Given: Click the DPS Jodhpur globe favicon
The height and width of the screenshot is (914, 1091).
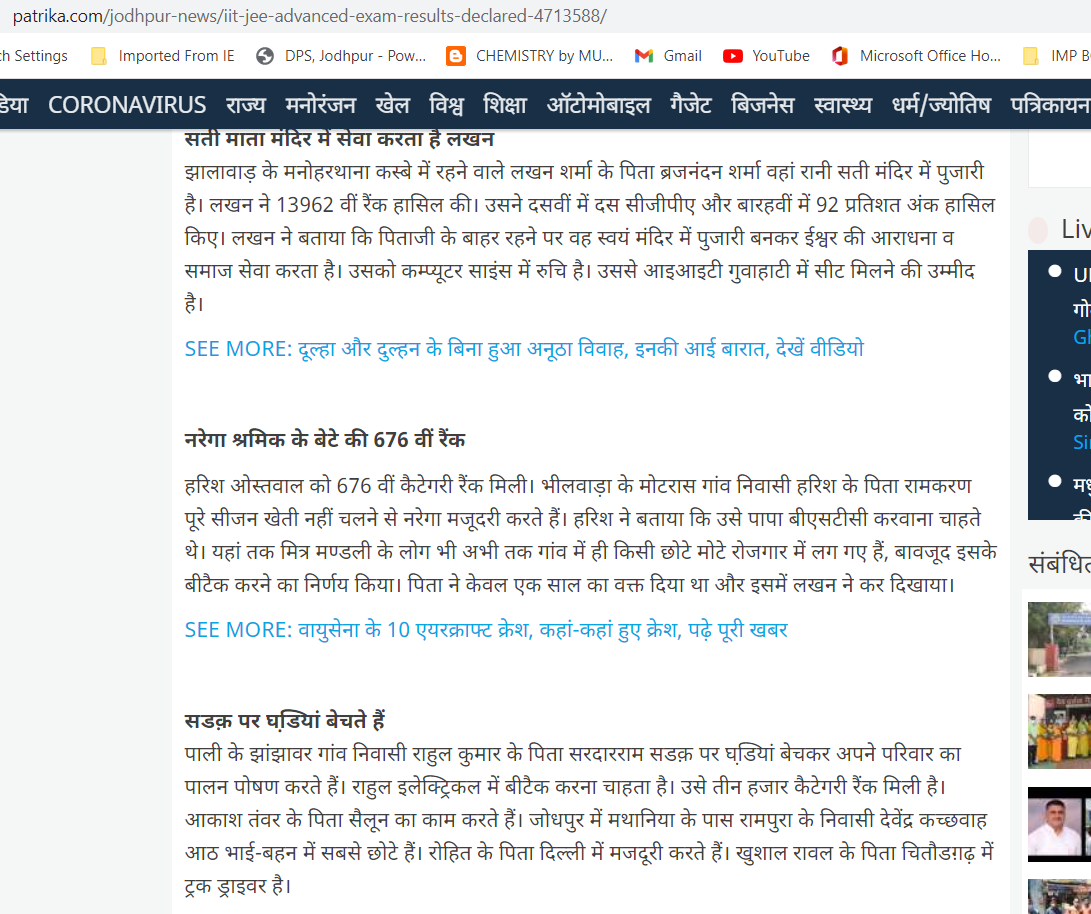Looking at the screenshot, I should click(x=264, y=56).
